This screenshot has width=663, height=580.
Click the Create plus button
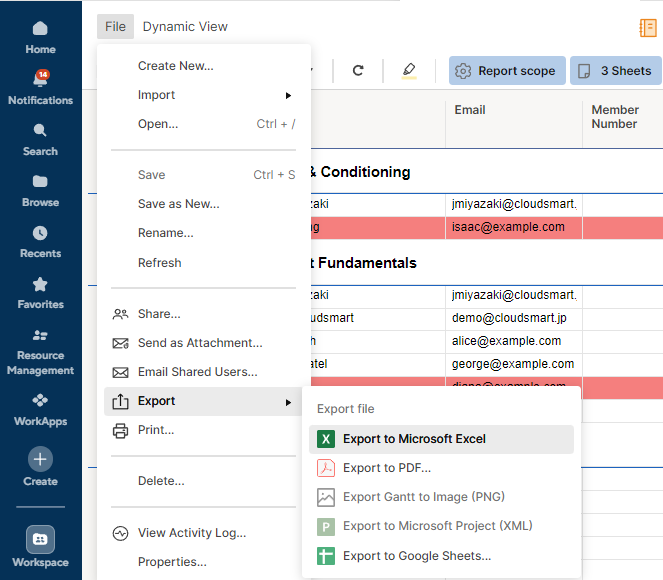(40, 459)
